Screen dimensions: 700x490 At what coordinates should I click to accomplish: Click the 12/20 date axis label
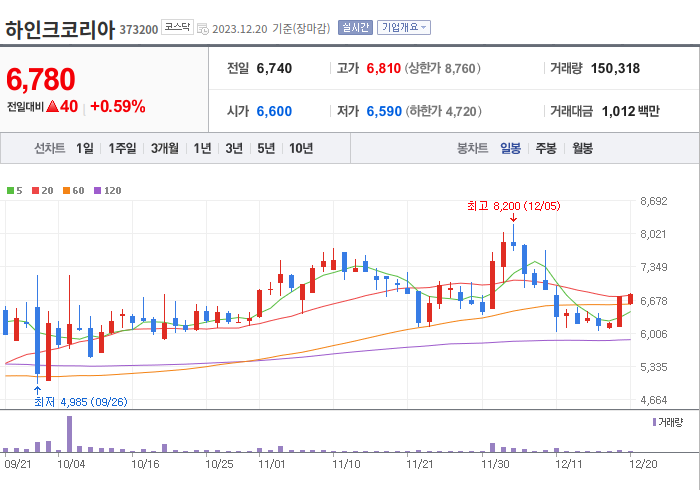pos(643,464)
